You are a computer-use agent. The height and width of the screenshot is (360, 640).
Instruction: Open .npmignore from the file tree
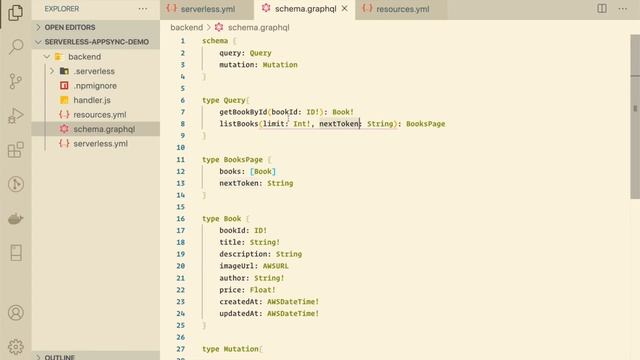[96, 86]
